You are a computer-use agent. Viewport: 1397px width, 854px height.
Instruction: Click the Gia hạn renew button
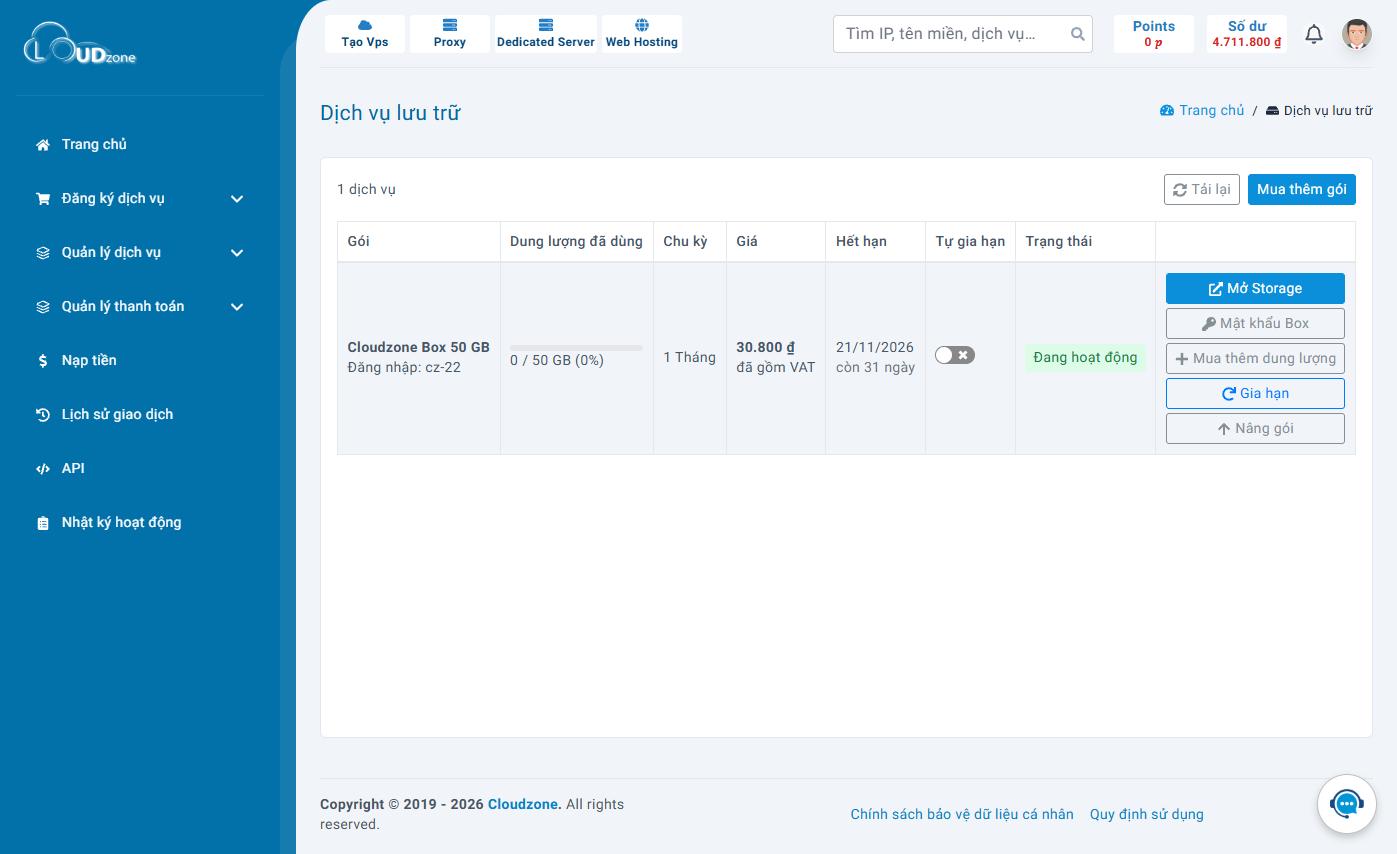(x=1255, y=393)
